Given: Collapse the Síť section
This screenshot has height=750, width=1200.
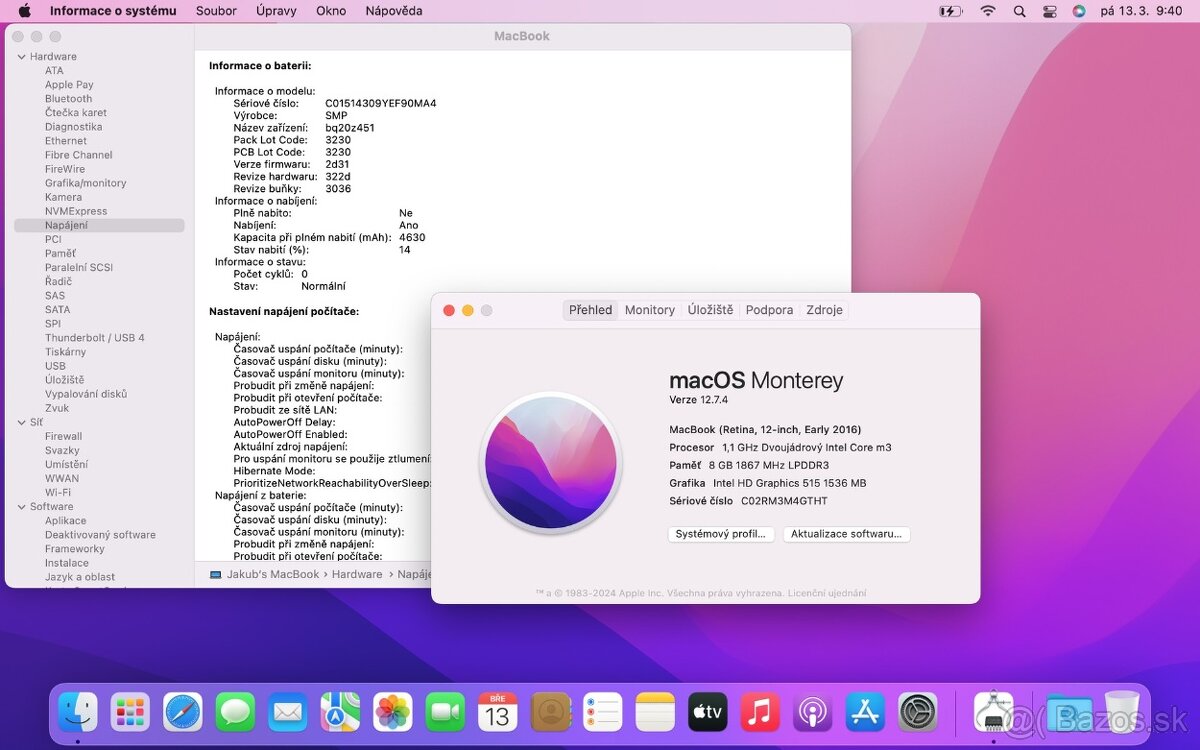Looking at the screenshot, I should (22, 422).
